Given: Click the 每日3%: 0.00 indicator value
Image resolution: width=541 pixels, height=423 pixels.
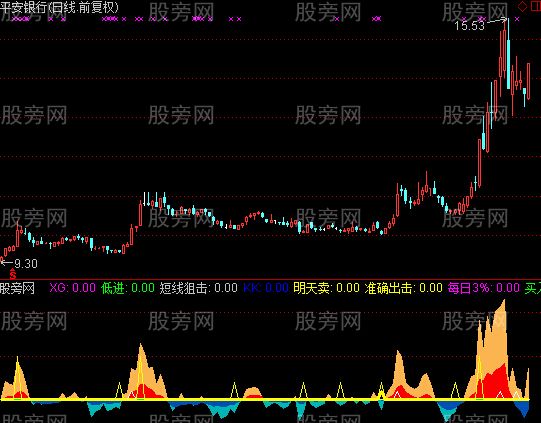Looking at the screenshot, I should coord(484,288).
